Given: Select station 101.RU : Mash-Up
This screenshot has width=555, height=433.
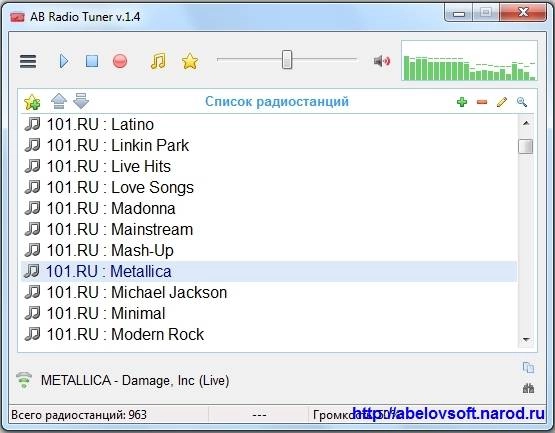Looking at the screenshot, I should [269, 250].
